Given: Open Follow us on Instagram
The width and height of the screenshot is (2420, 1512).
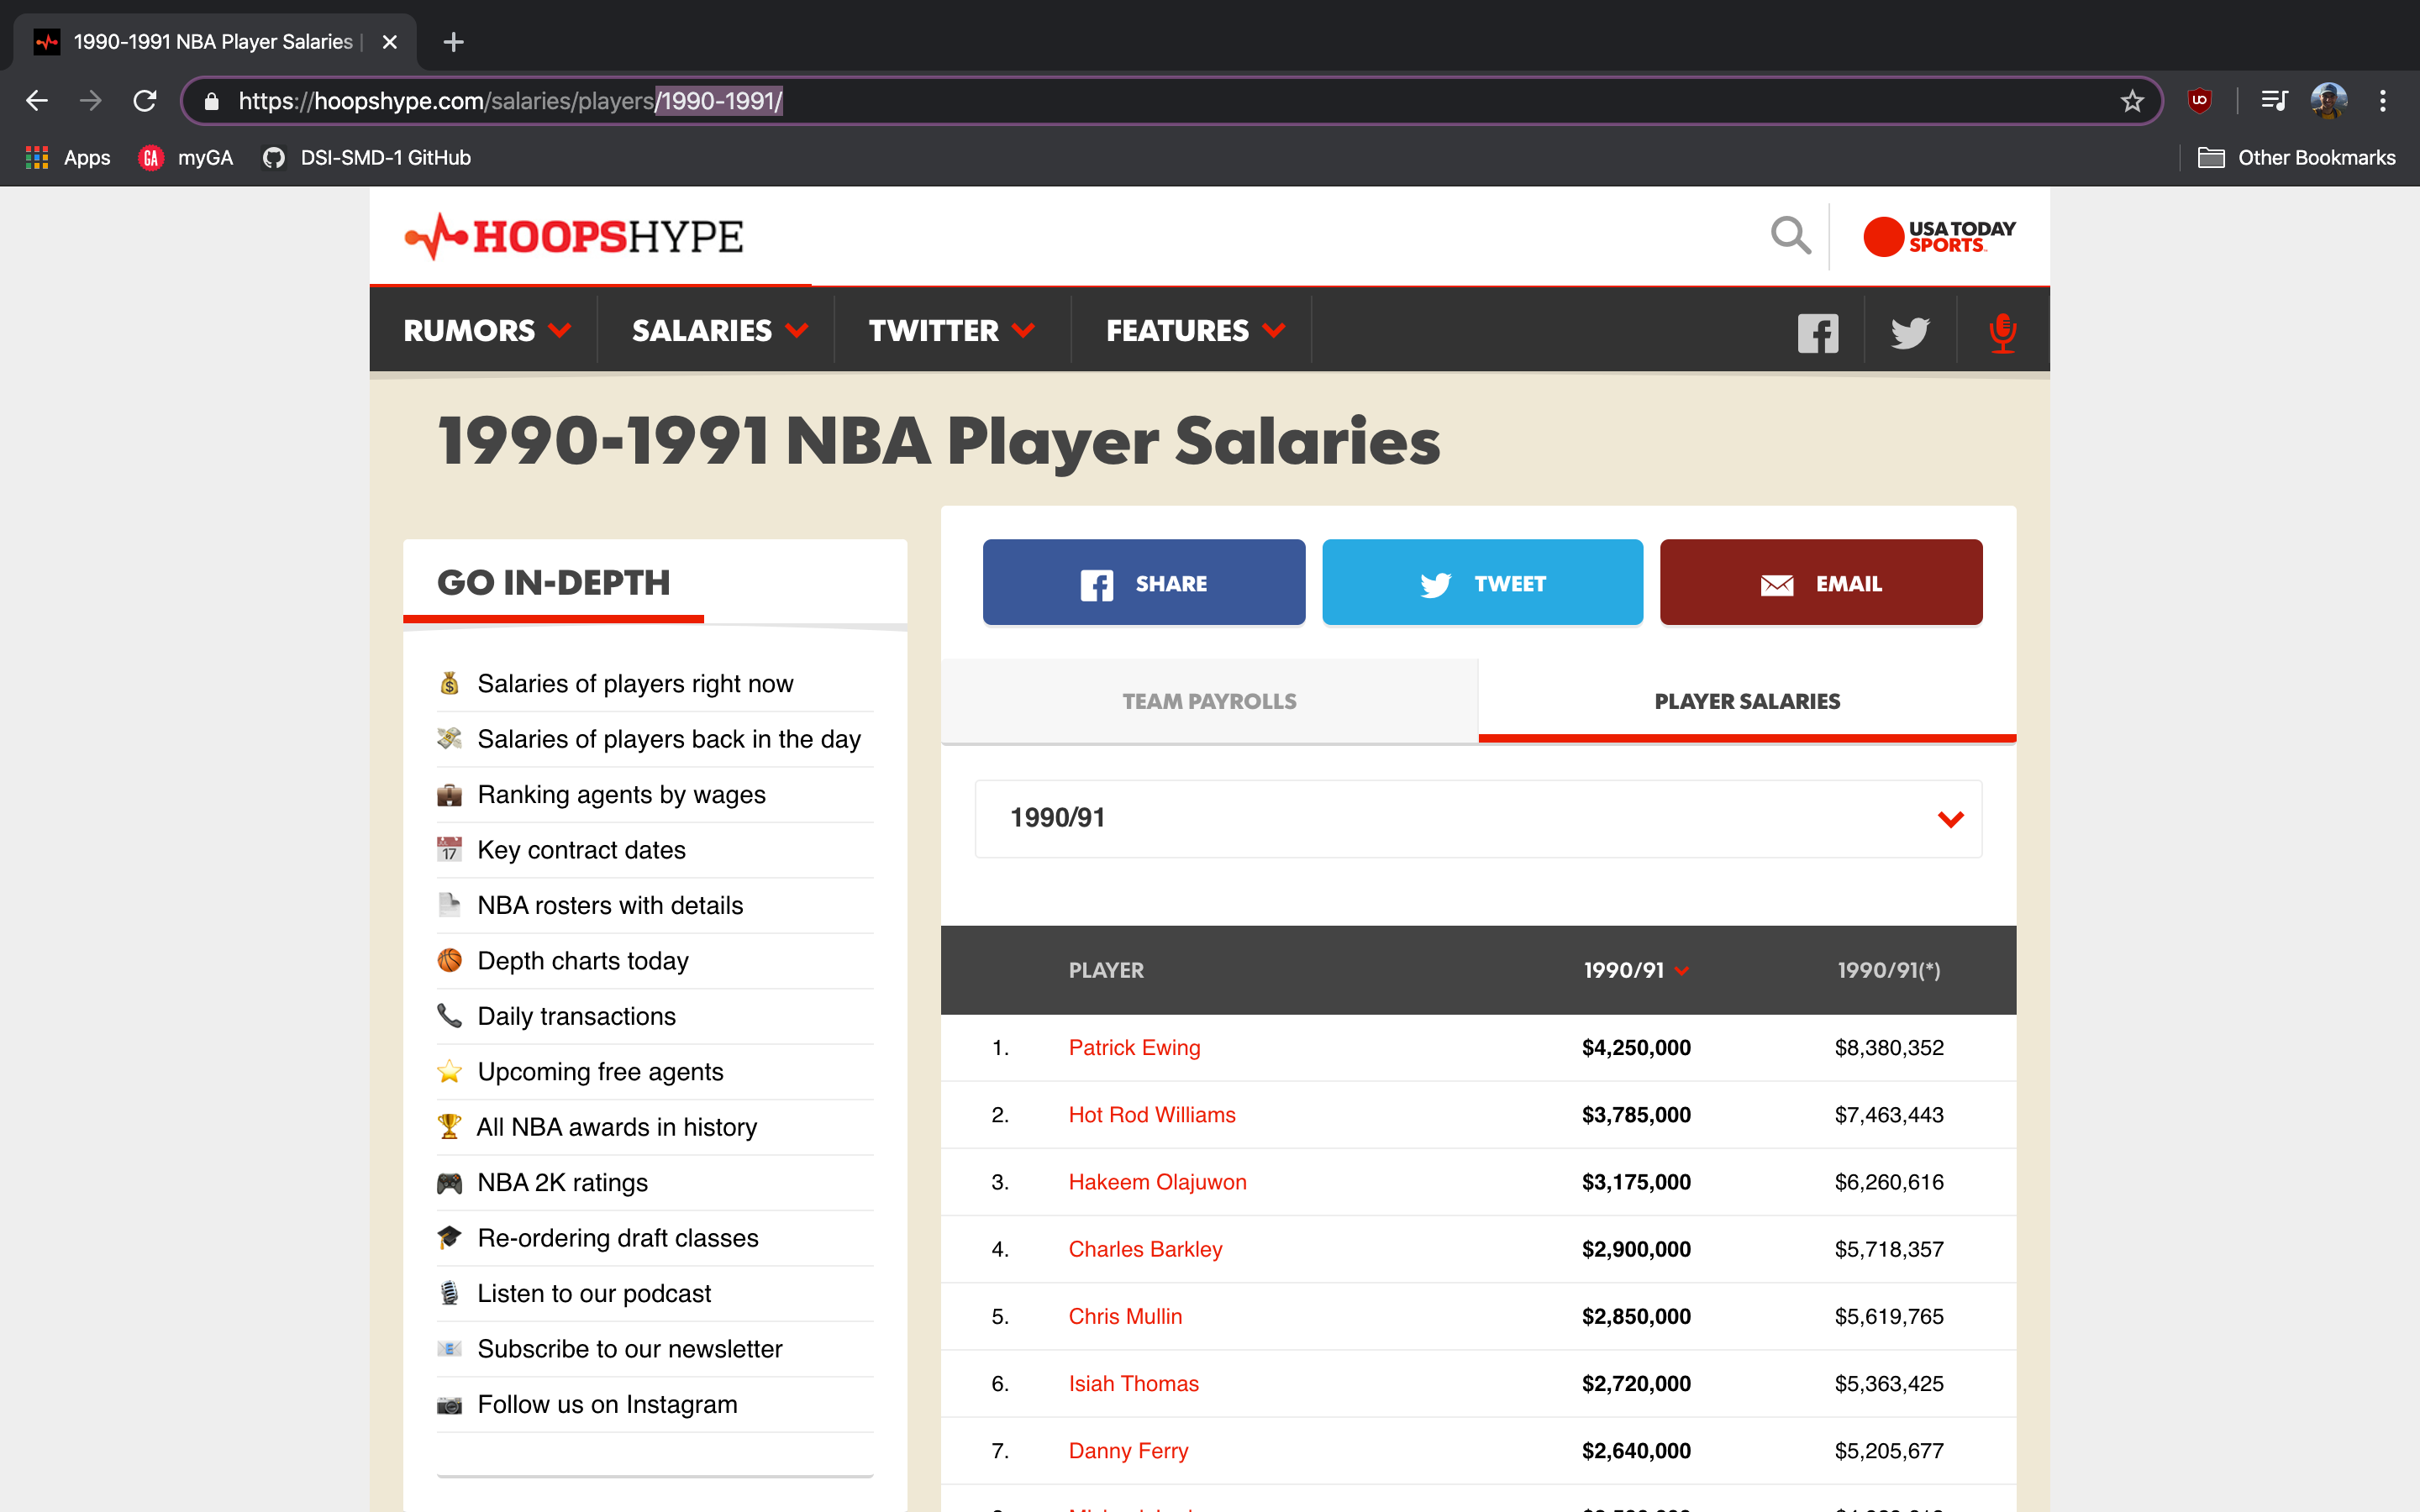Looking at the screenshot, I should point(607,1405).
